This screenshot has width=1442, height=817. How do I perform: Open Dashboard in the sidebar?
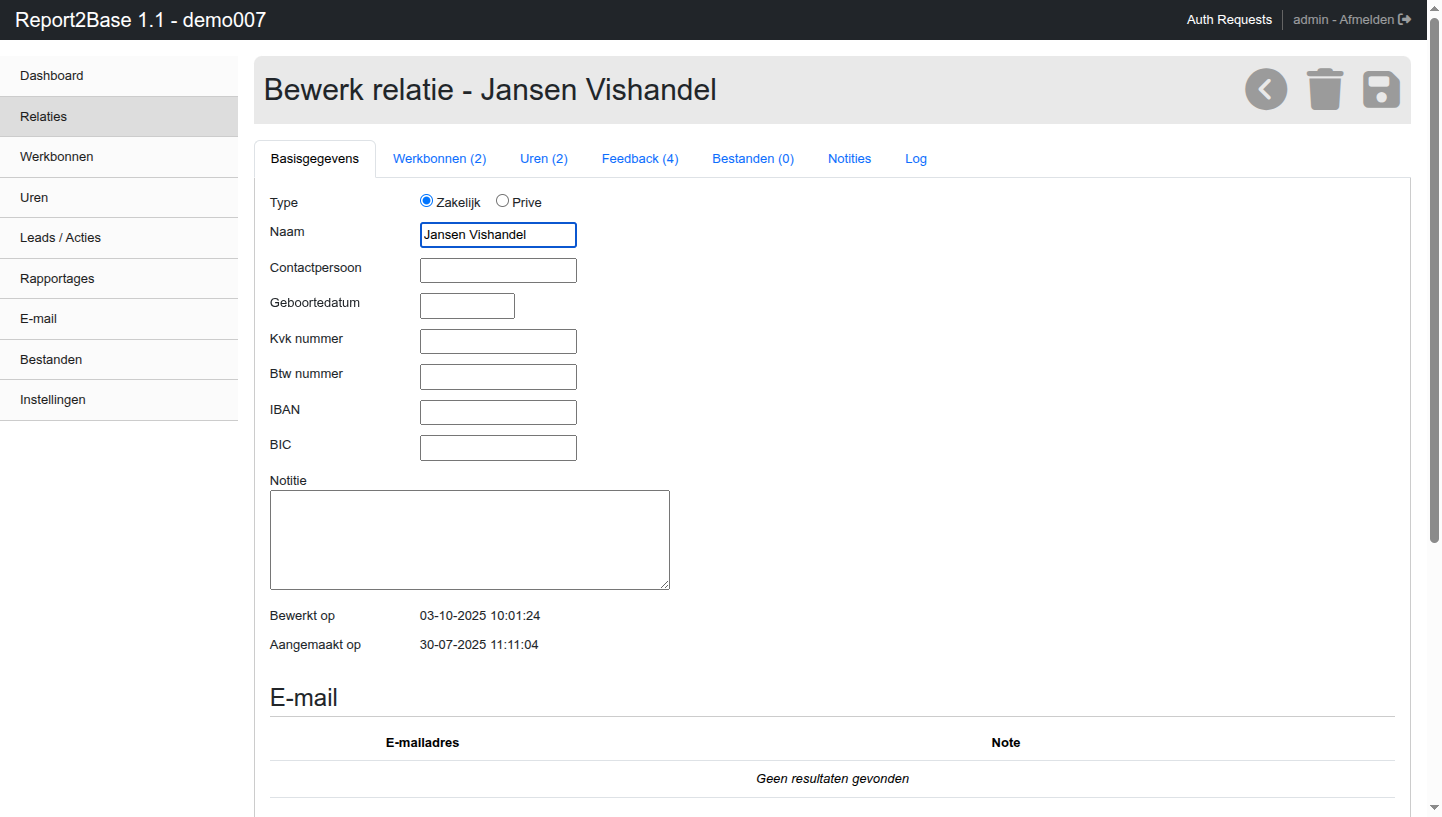click(52, 76)
